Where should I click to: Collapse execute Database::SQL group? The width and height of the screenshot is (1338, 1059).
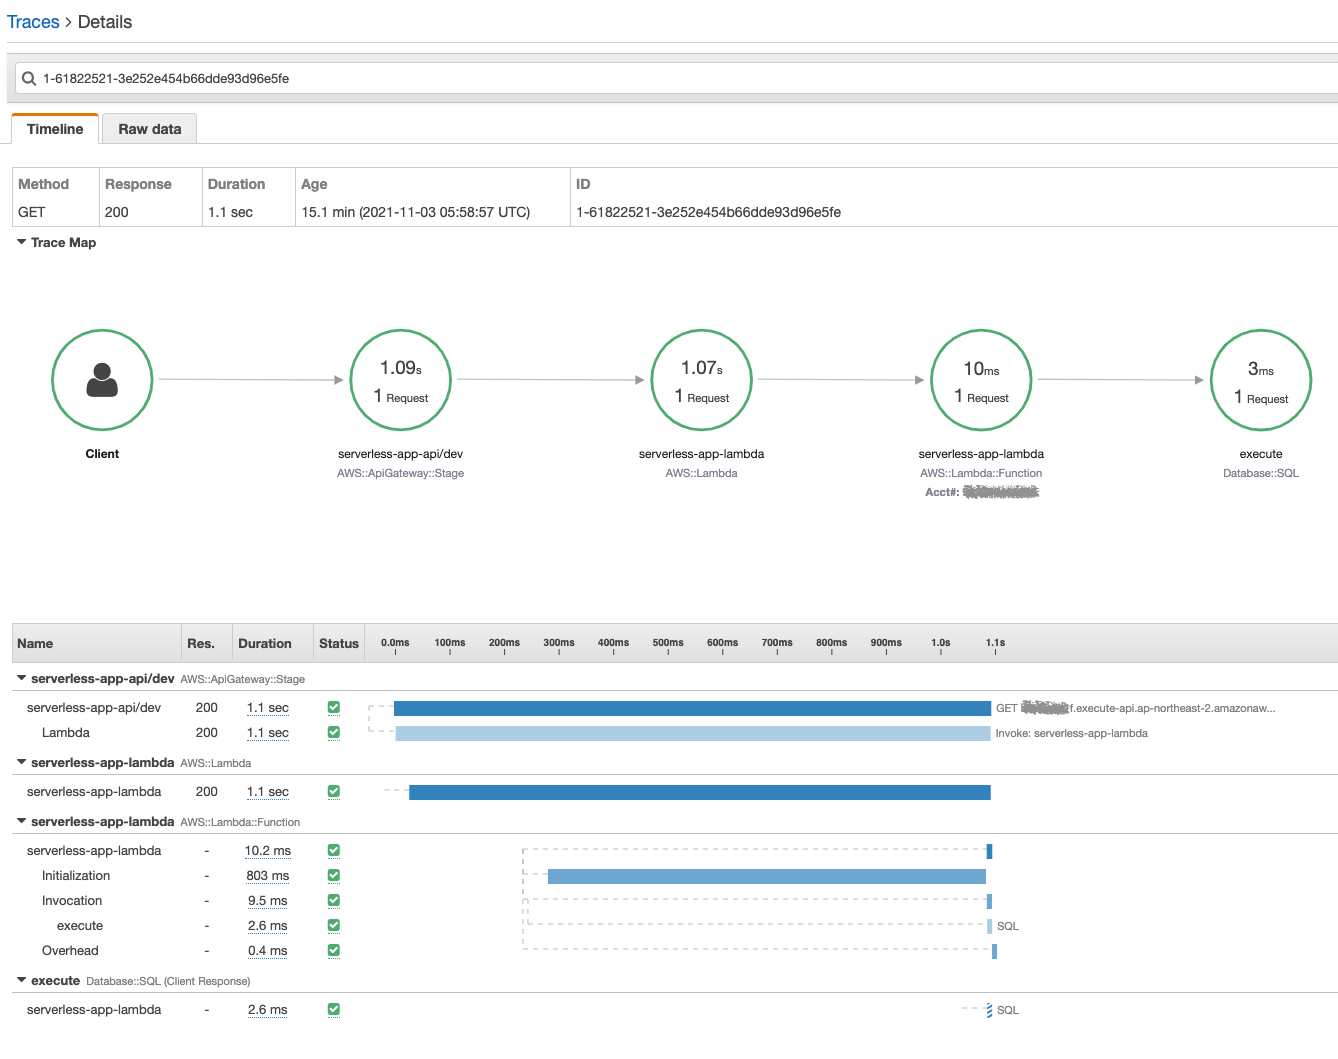[22, 980]
